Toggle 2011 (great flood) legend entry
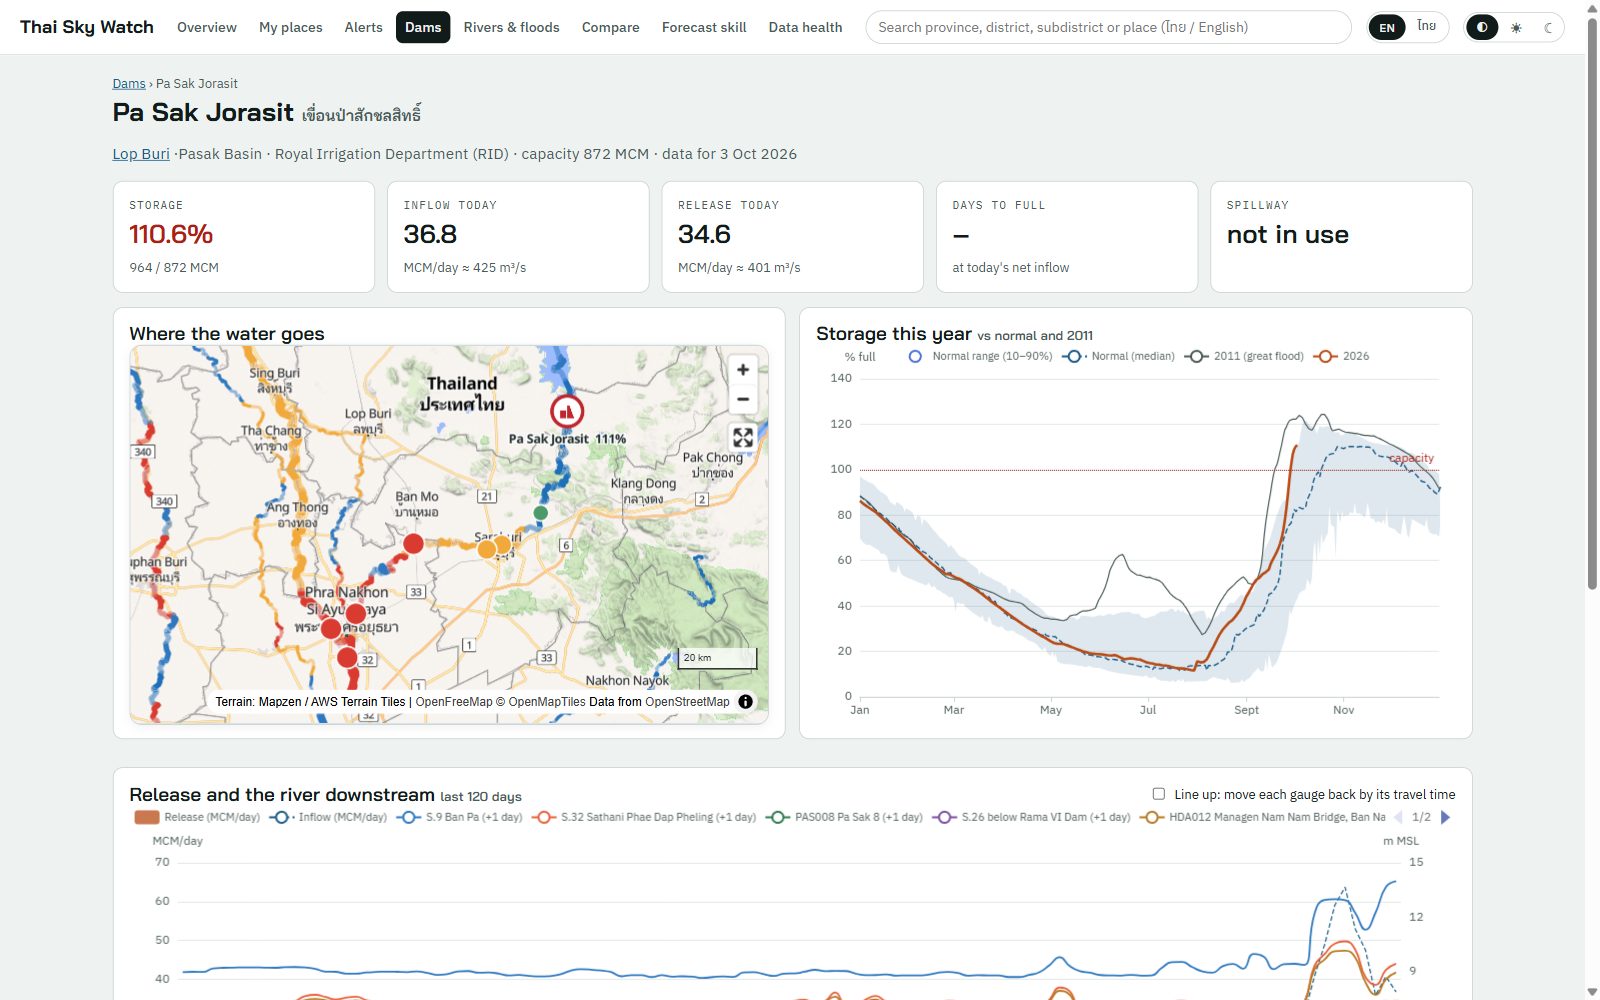 1245,356
